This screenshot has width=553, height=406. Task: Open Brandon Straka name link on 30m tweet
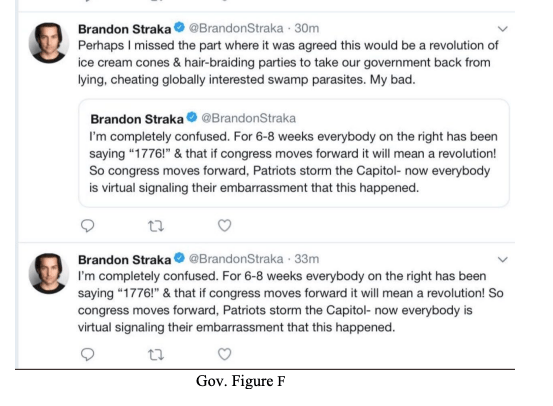(124, 29)
